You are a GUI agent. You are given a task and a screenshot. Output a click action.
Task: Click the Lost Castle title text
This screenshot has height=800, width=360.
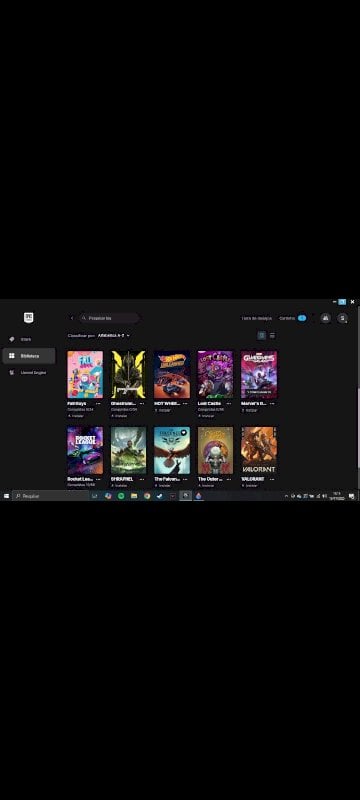(210, 404)
